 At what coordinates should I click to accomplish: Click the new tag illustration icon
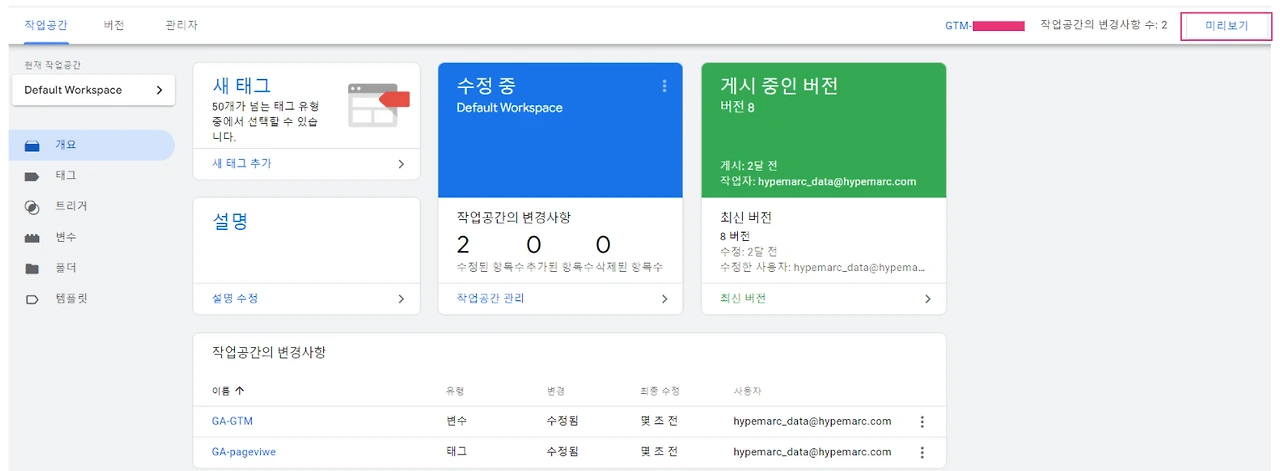pyautogui.click(x=379, y=104)
